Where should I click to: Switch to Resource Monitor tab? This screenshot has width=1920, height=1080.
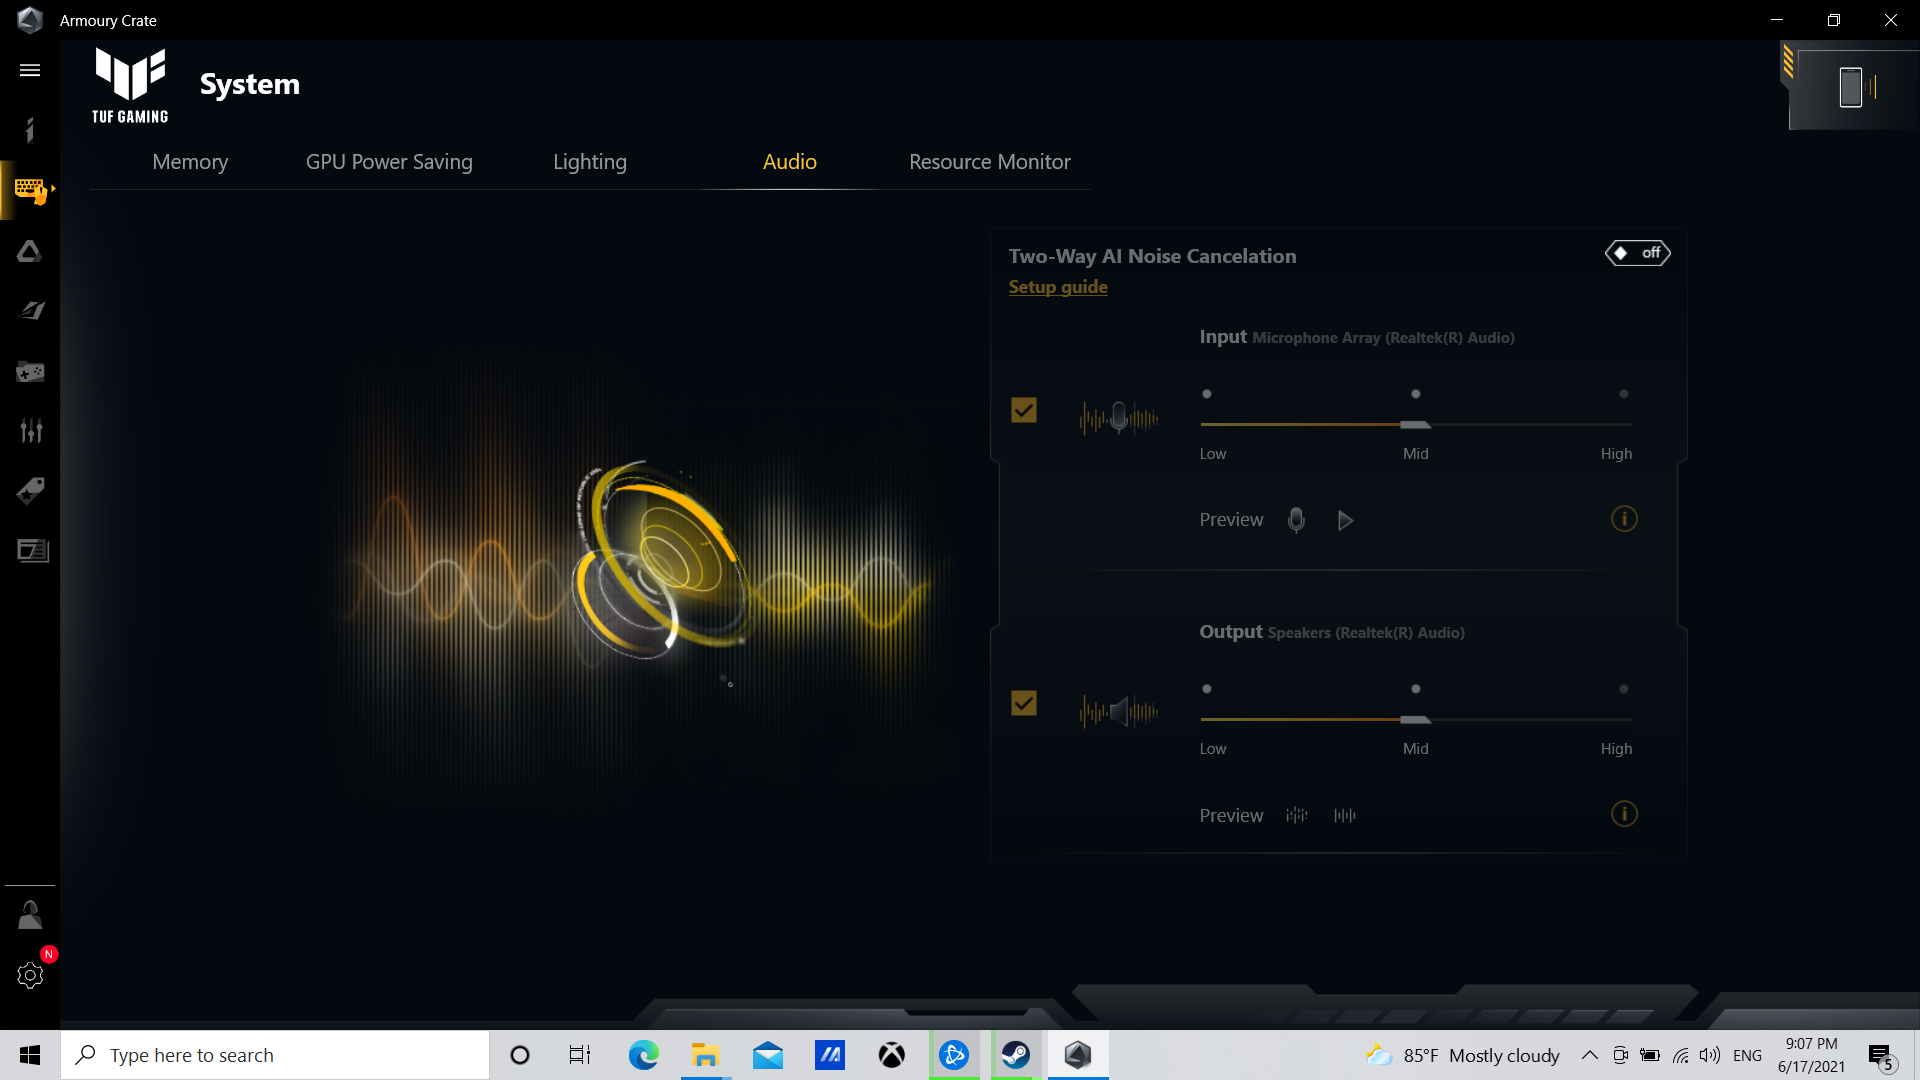click(990, 162)
